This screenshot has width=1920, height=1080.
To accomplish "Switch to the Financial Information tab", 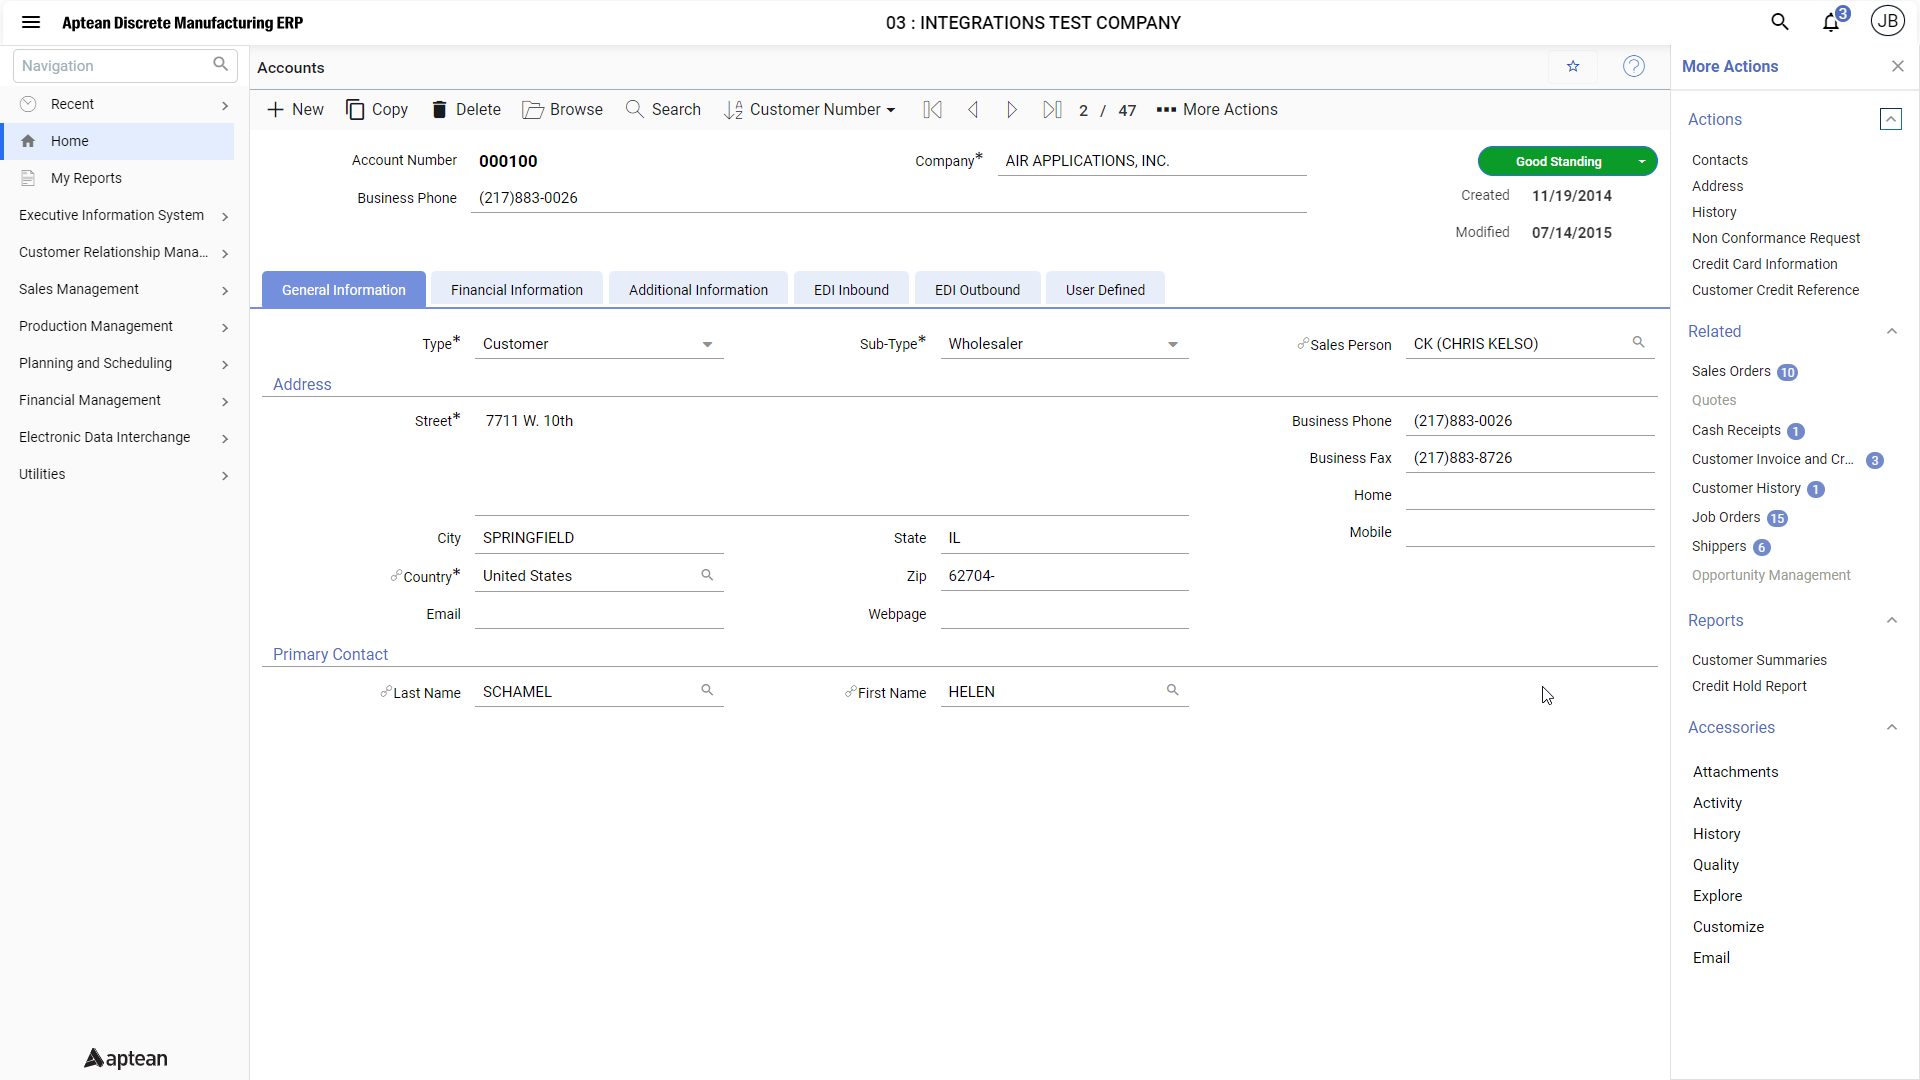I will [516, 289].
